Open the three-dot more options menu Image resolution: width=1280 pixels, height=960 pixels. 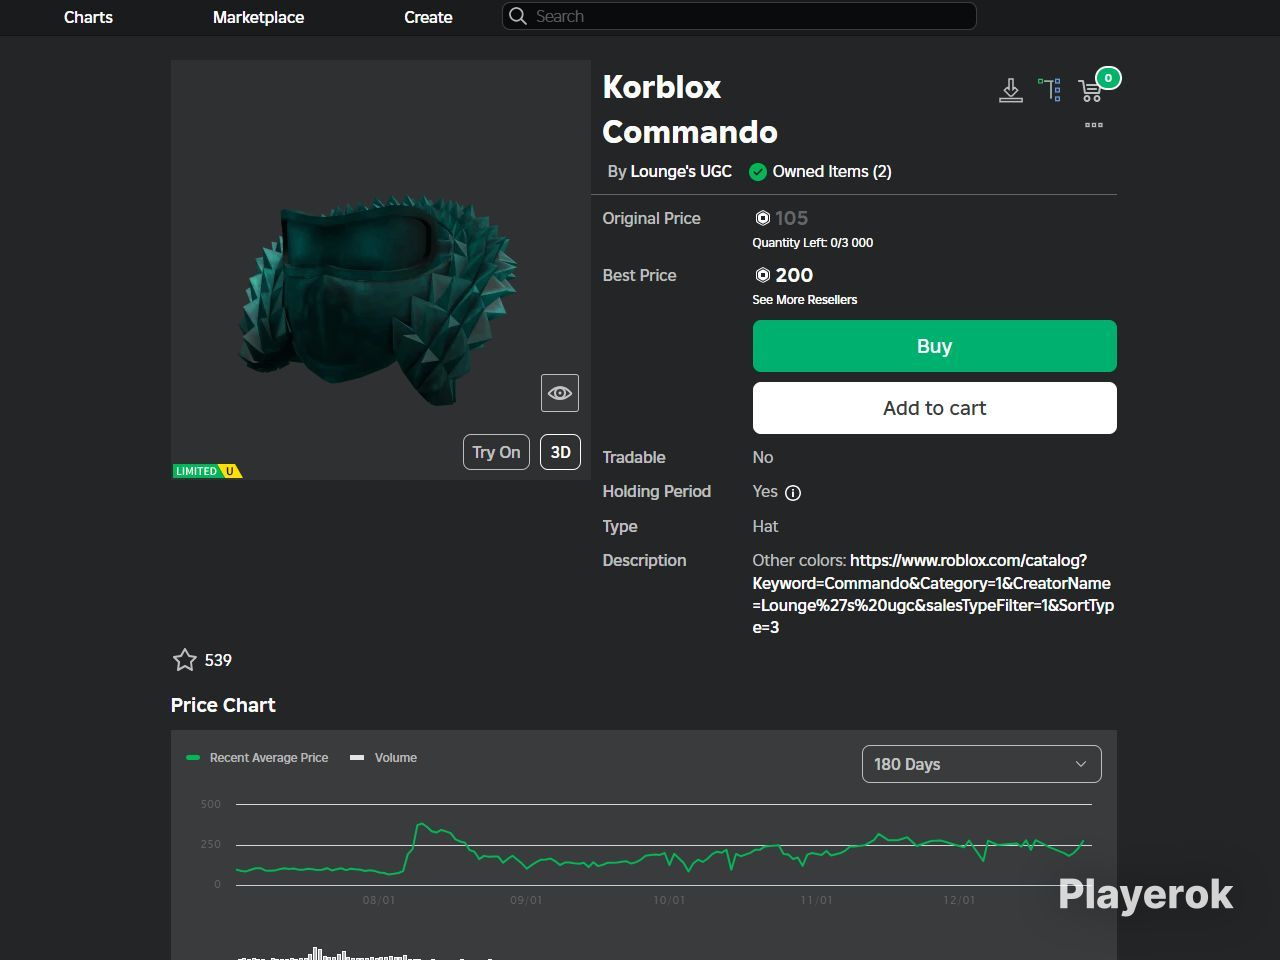1094,125
